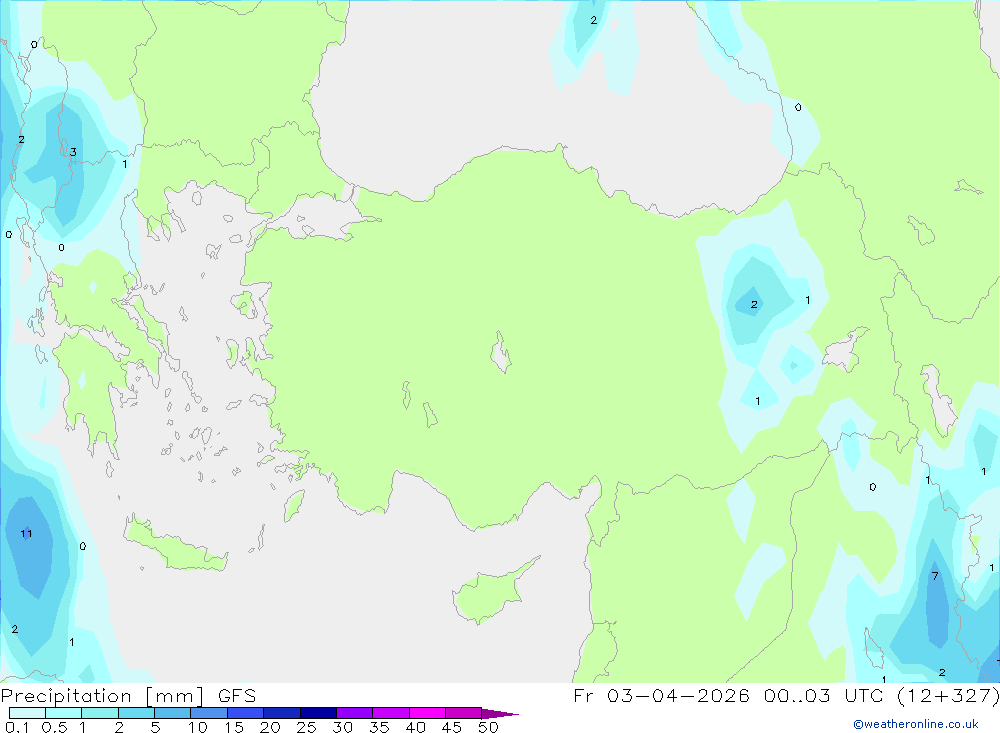This screenshot has width=1000, height=733.
Task: Click the '35' legend scale label
Action: (379, 727)
